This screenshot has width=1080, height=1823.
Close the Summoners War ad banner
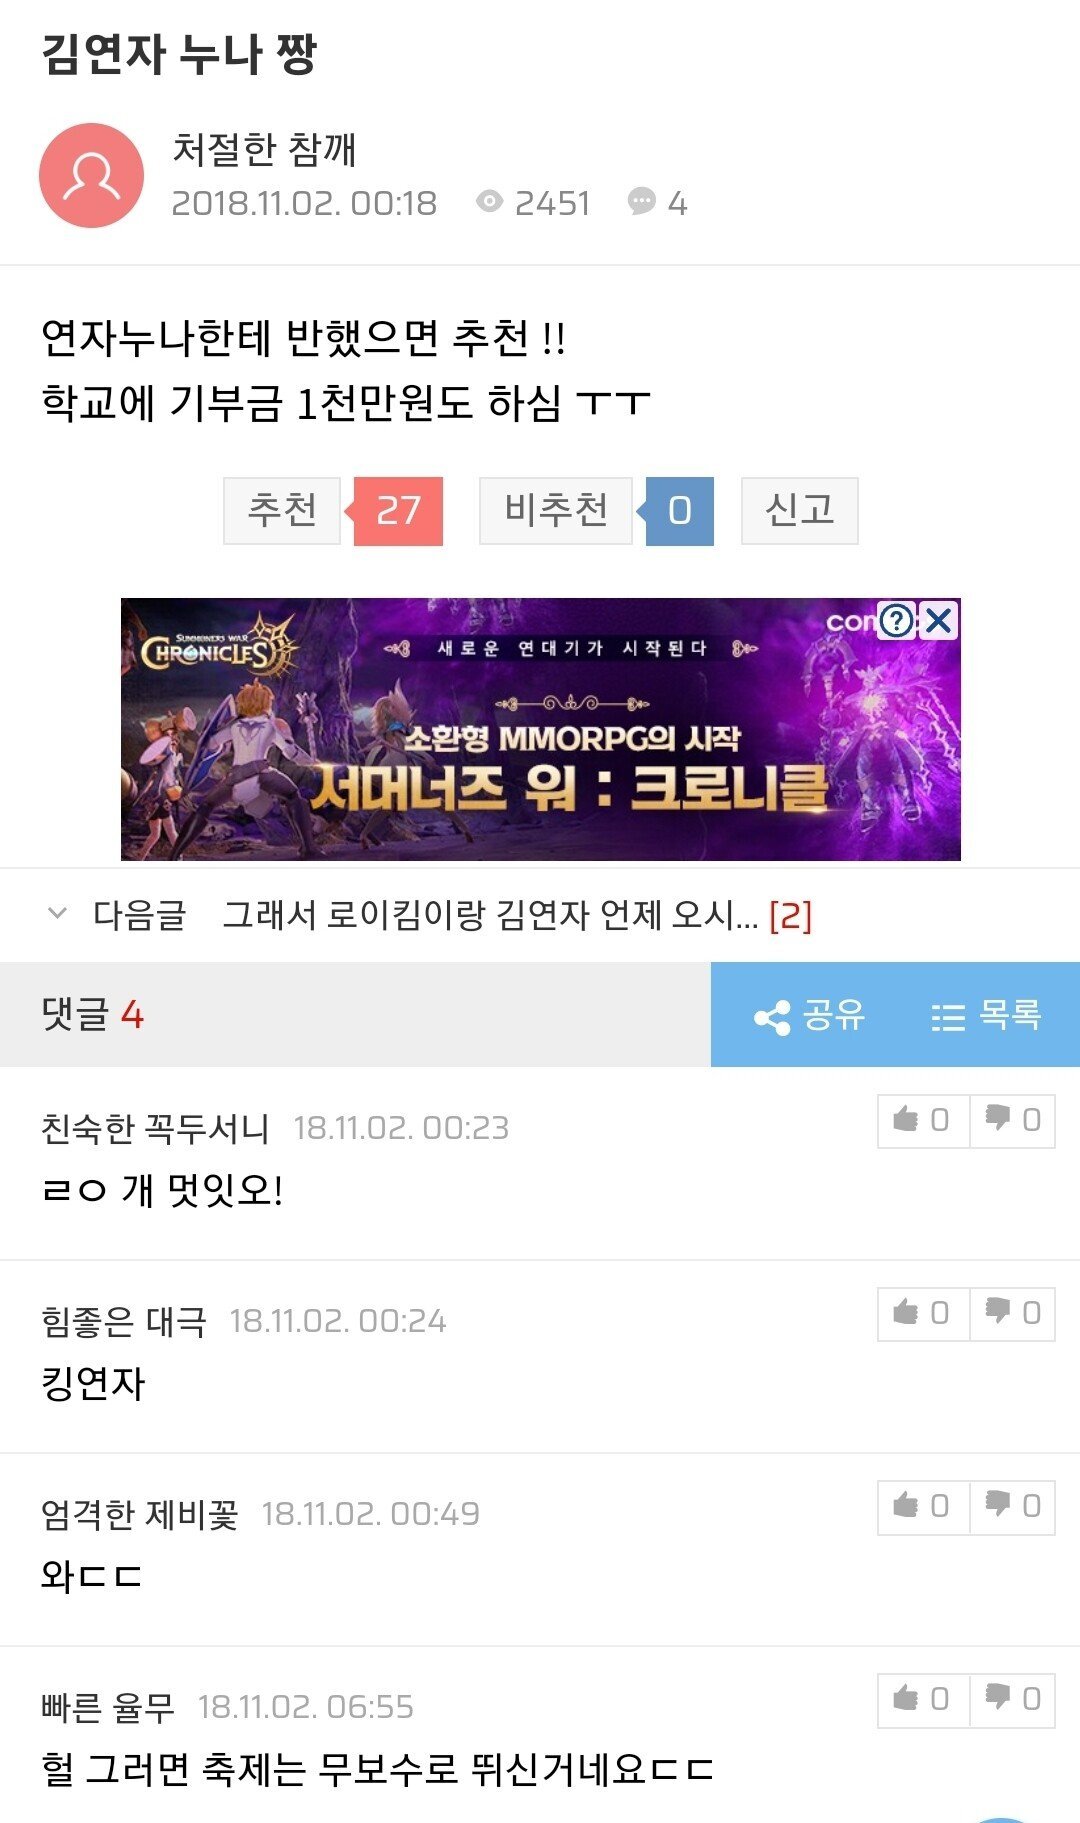939,621
